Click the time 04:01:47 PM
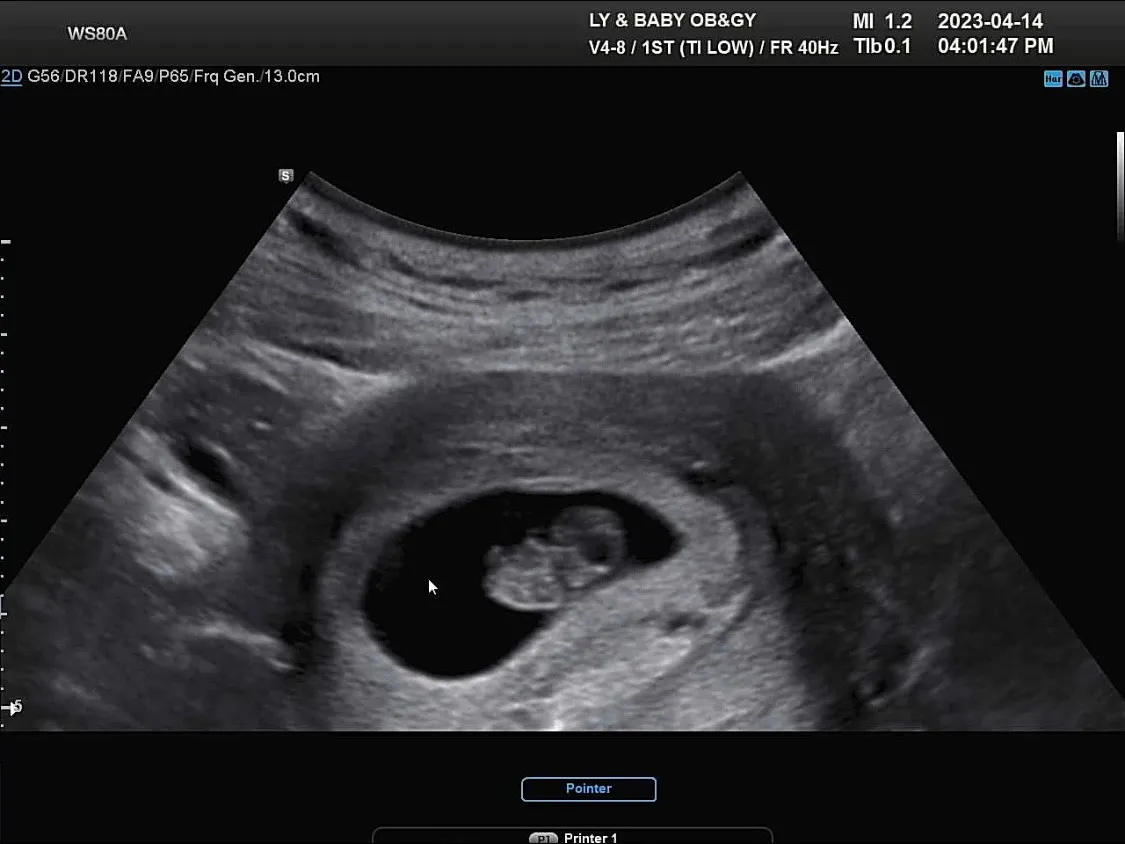The height and width of the screenshot is (844, 1125). (x=995, y=46)
